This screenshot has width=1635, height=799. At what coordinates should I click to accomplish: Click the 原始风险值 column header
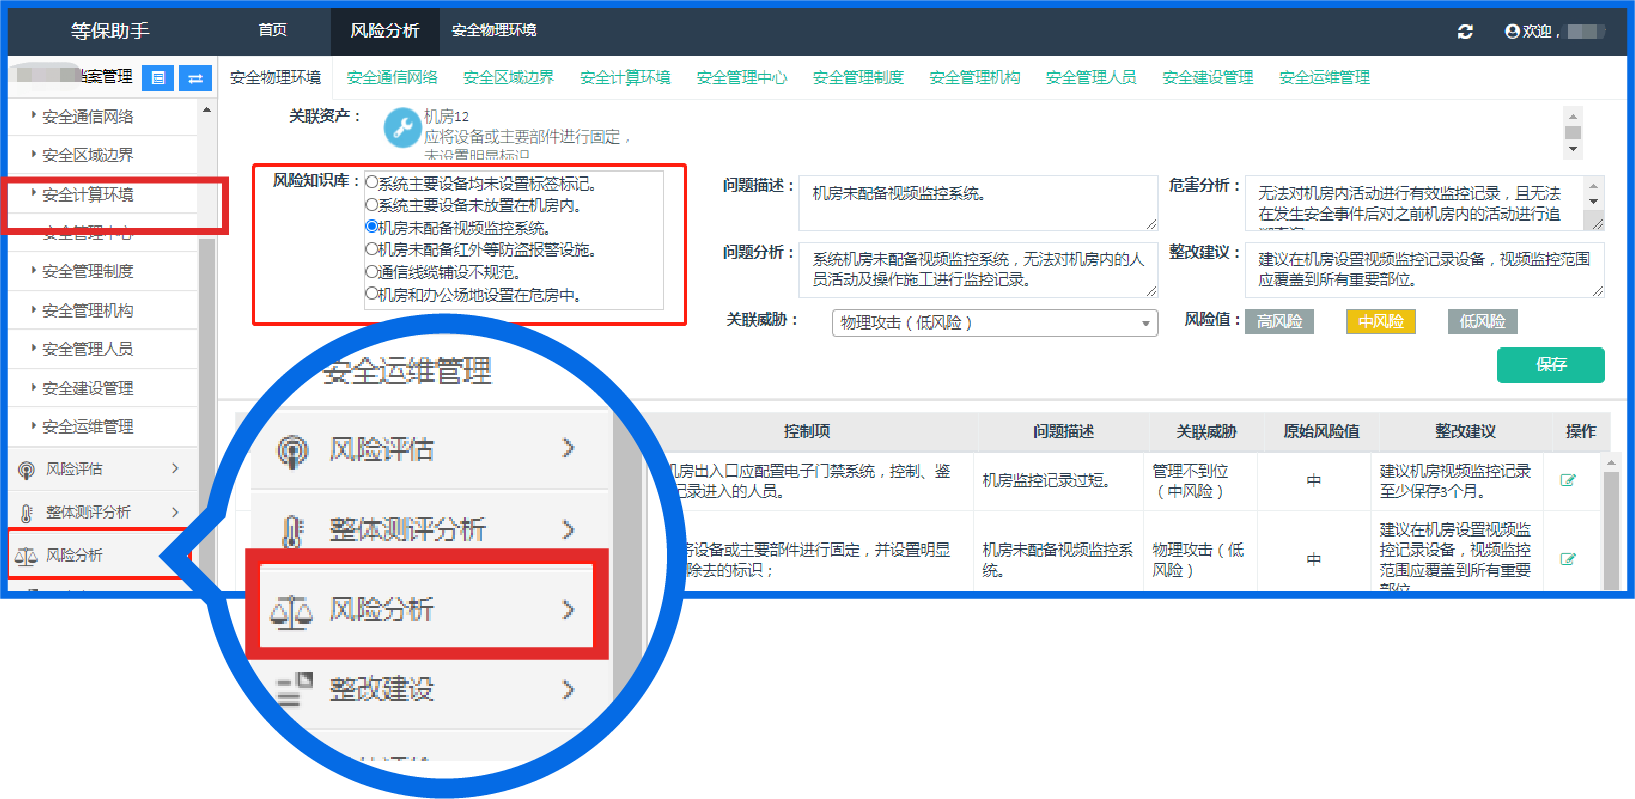coord(1321,431)
